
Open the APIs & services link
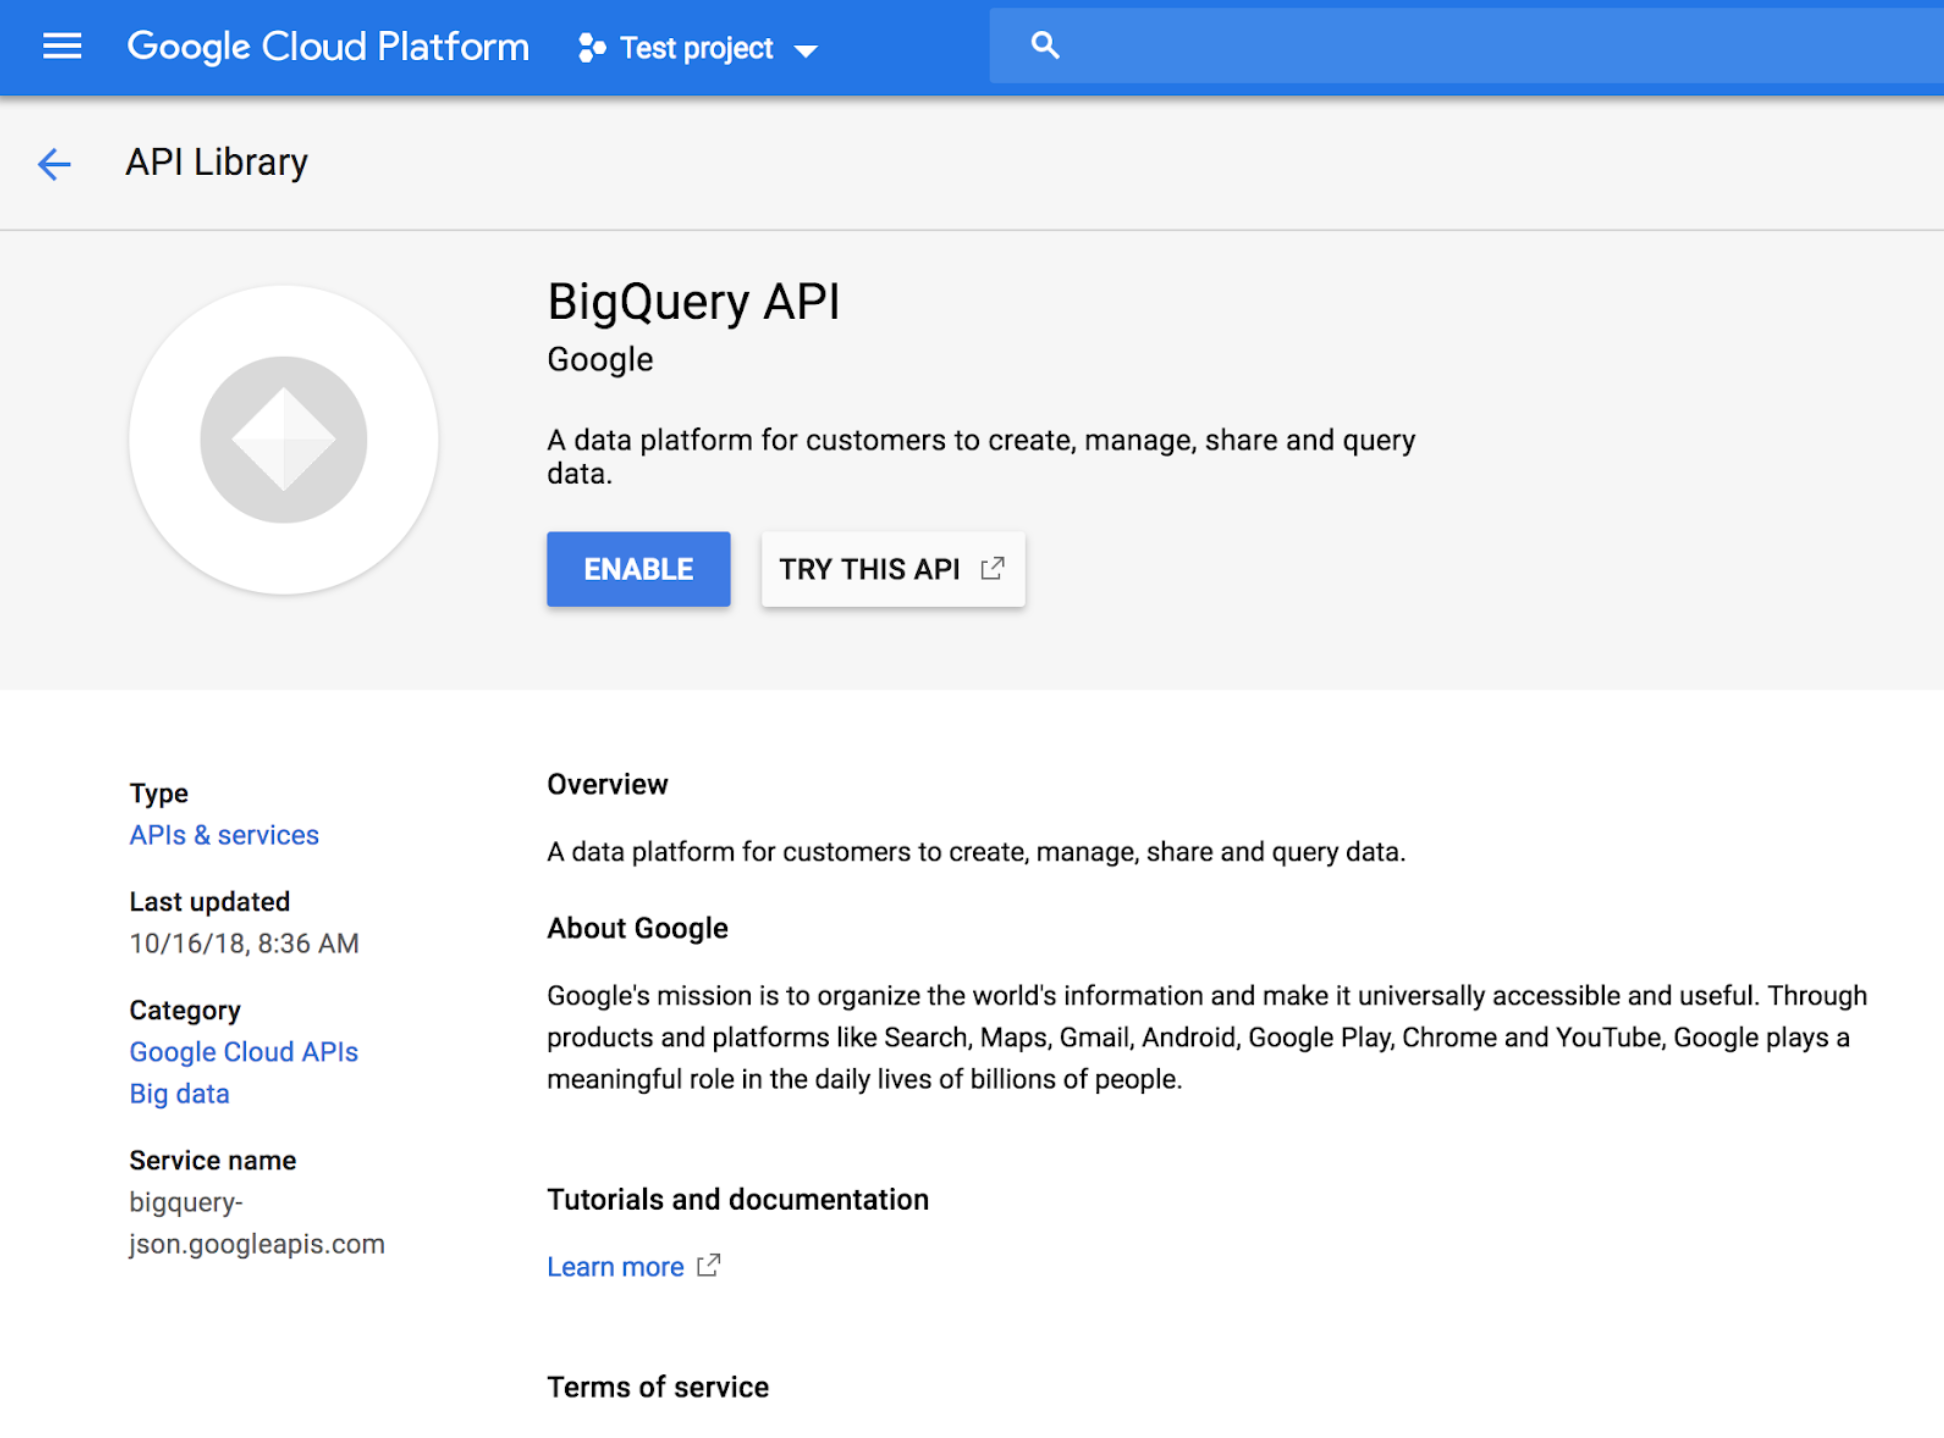click(224, 835)
